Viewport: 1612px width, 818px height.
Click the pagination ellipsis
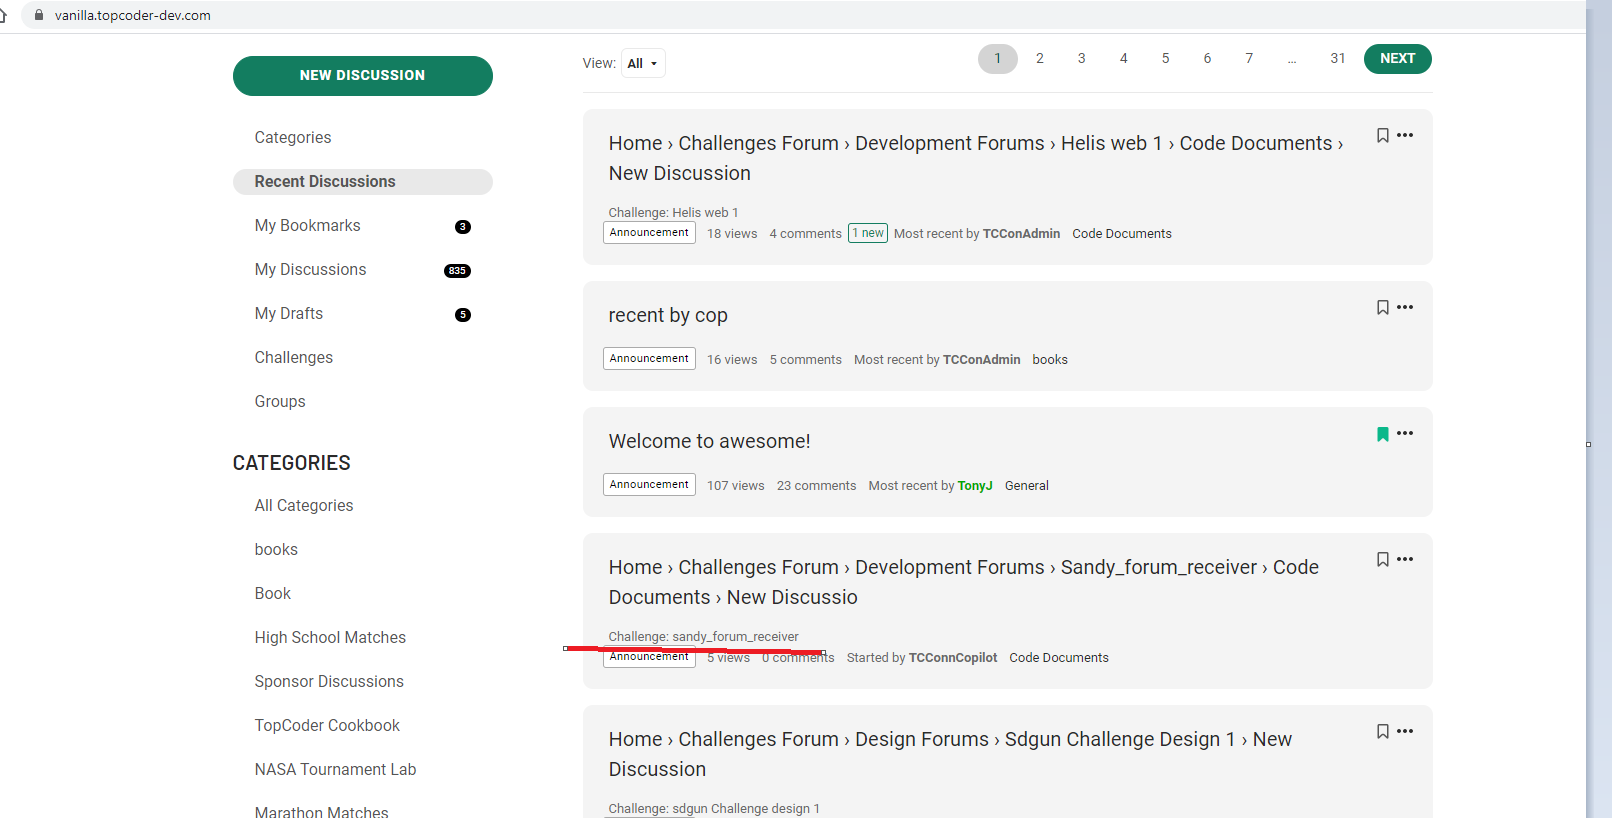1292,59
